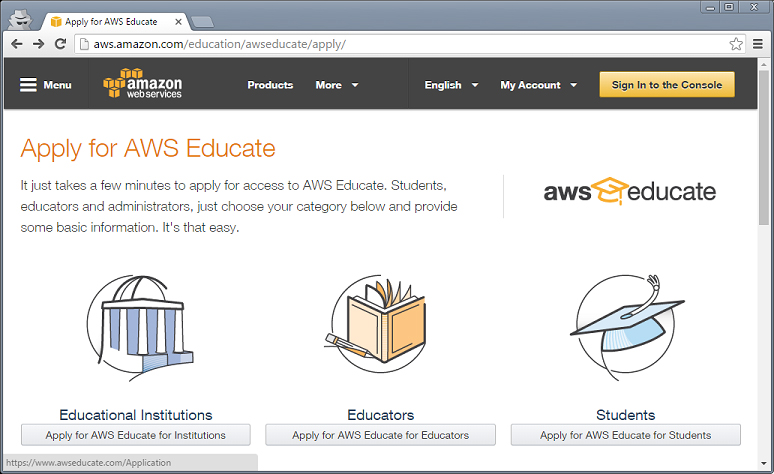Click the Apply for AWS Educate page title
774x474 pixels.
click(x=148, y=149)
